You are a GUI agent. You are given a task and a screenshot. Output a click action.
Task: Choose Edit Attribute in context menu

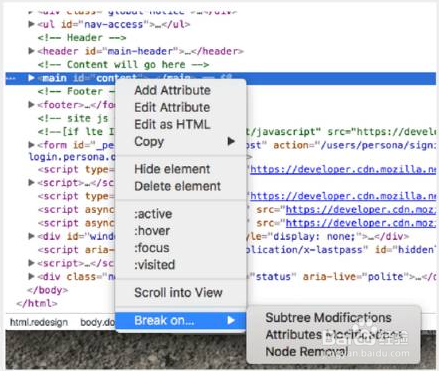coord(172,107)
